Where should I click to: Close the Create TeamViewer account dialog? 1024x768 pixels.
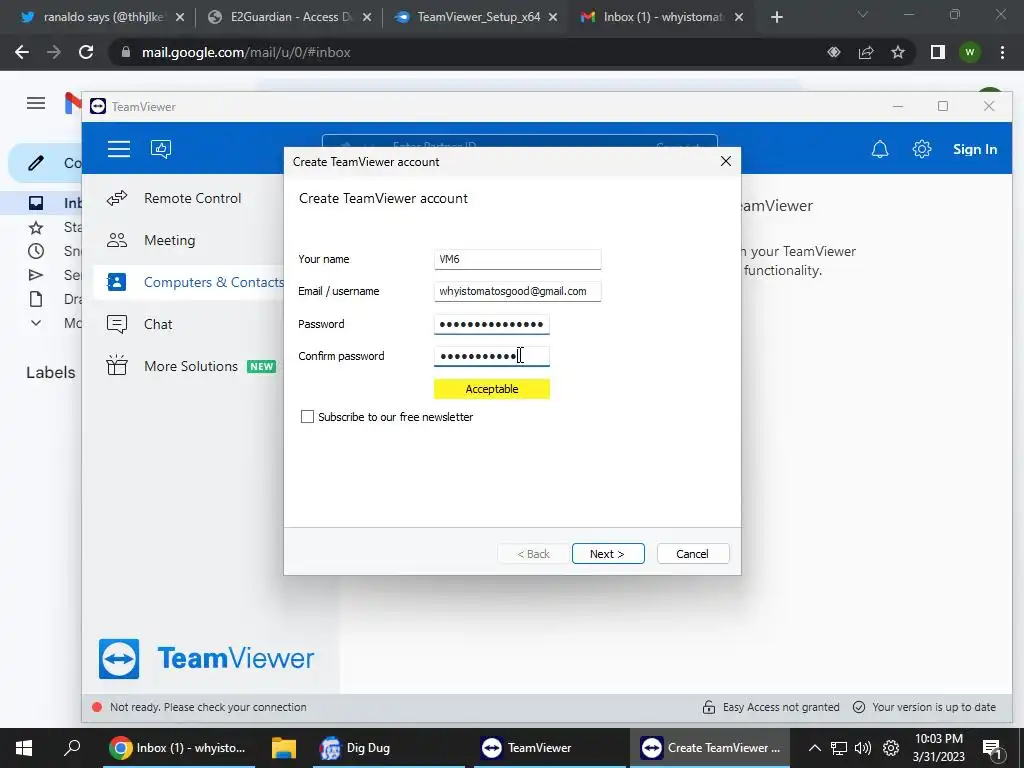[x=726, y=161]
